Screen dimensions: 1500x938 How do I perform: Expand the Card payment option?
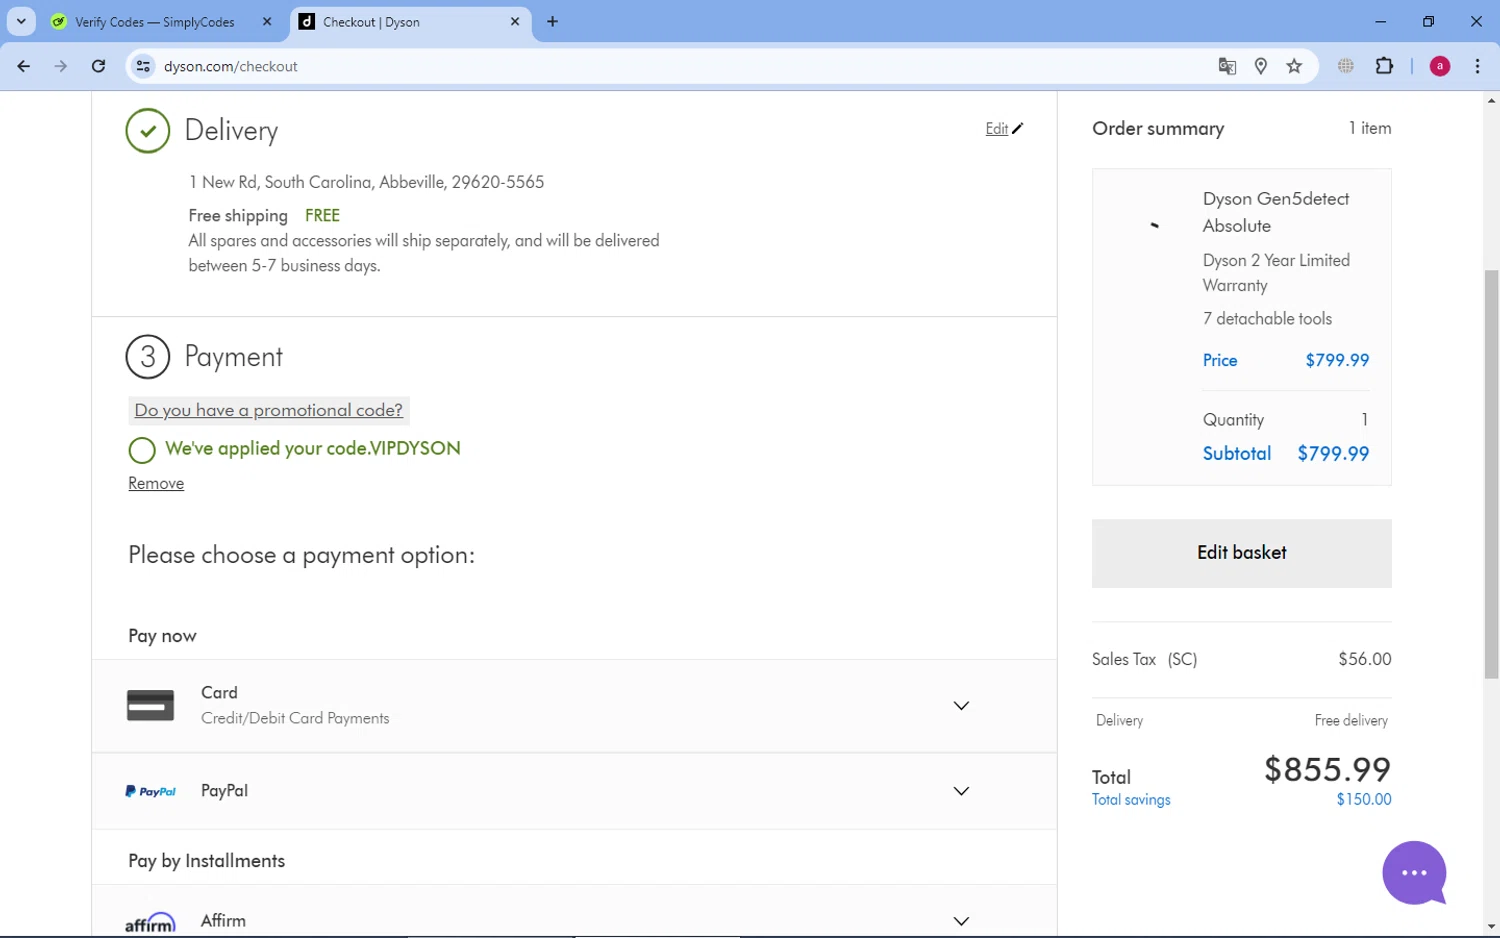[x=961, y=706]
